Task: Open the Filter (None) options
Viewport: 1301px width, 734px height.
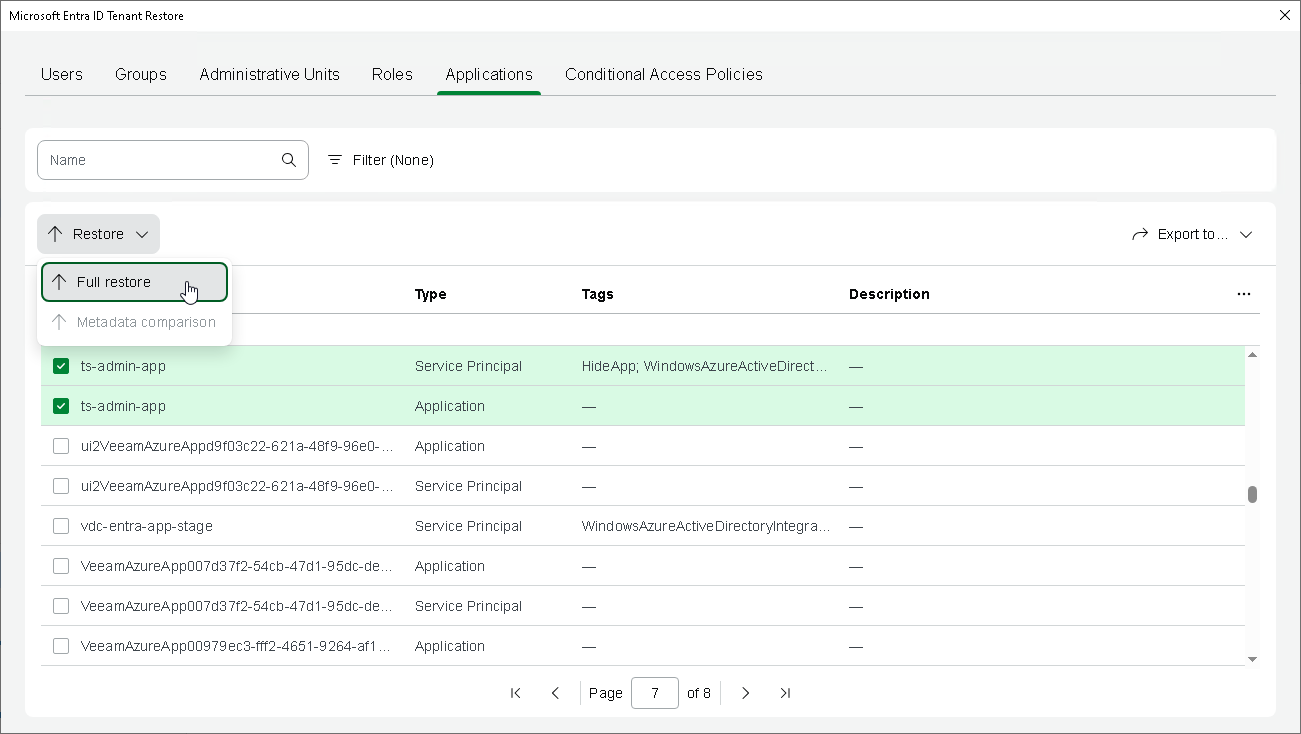Action: coord(381,160)
